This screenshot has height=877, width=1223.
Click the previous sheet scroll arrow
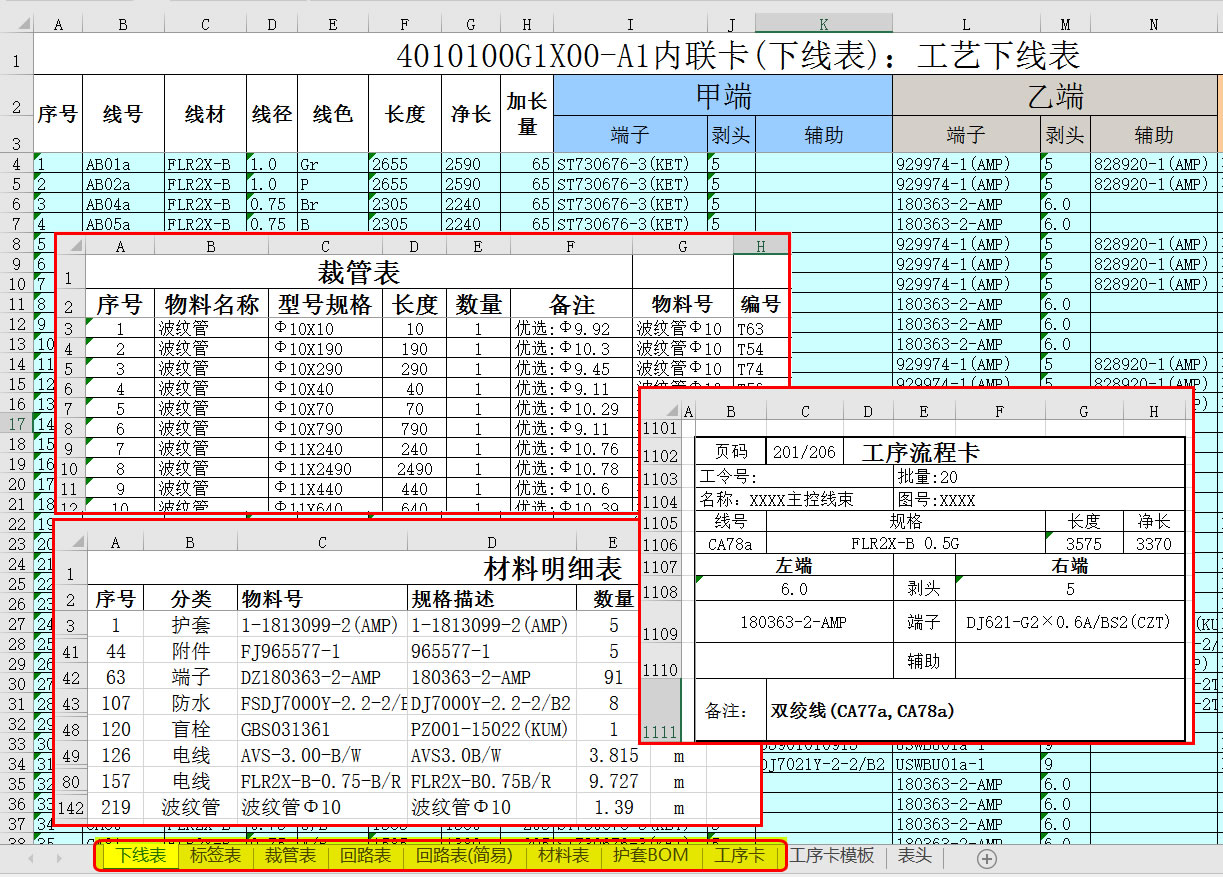(x=32, y=858)
